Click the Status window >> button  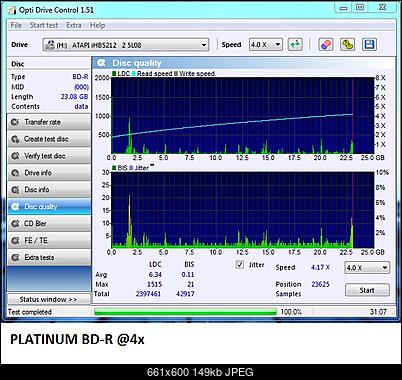pyautogui.click(x=49, y=299)
